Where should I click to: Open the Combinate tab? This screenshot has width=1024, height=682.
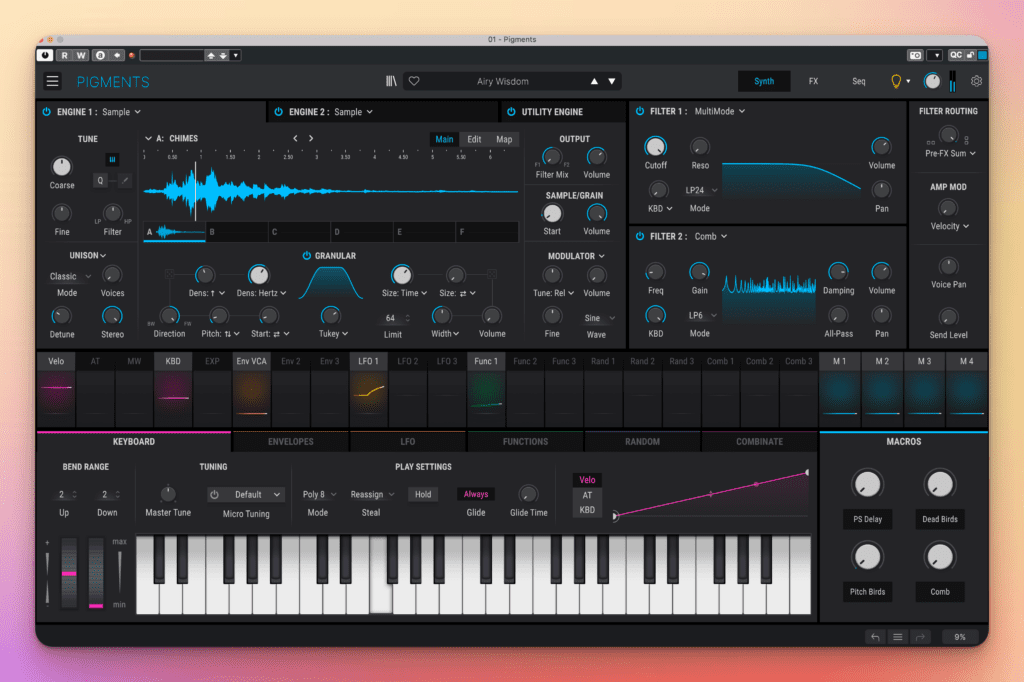pyautogui.click(x=760, y=442)
